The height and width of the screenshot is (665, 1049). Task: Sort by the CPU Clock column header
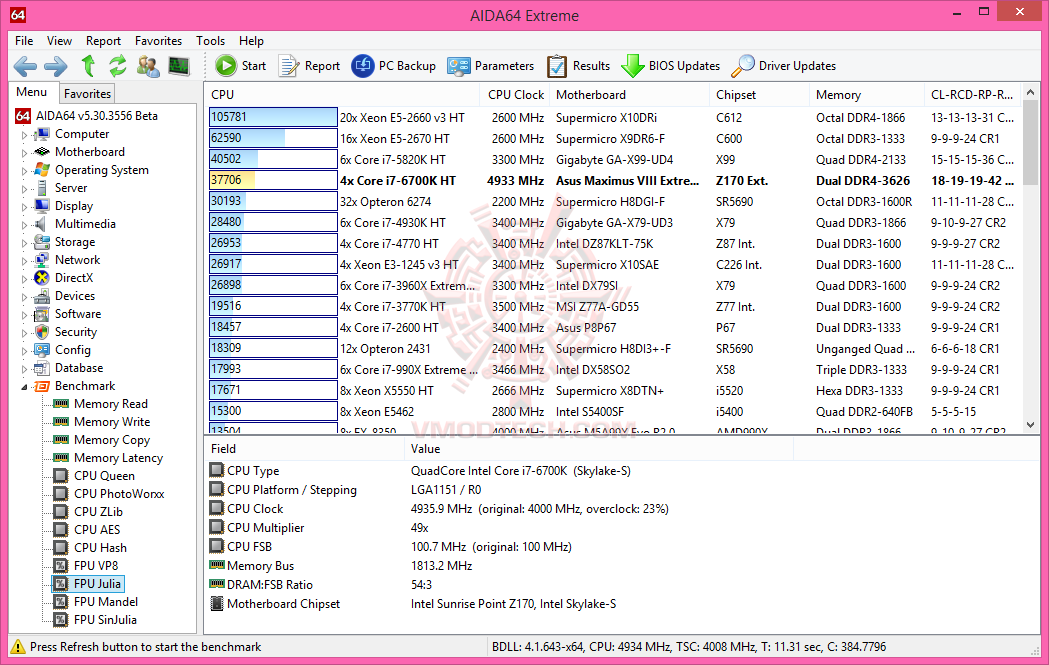[515, 95]
